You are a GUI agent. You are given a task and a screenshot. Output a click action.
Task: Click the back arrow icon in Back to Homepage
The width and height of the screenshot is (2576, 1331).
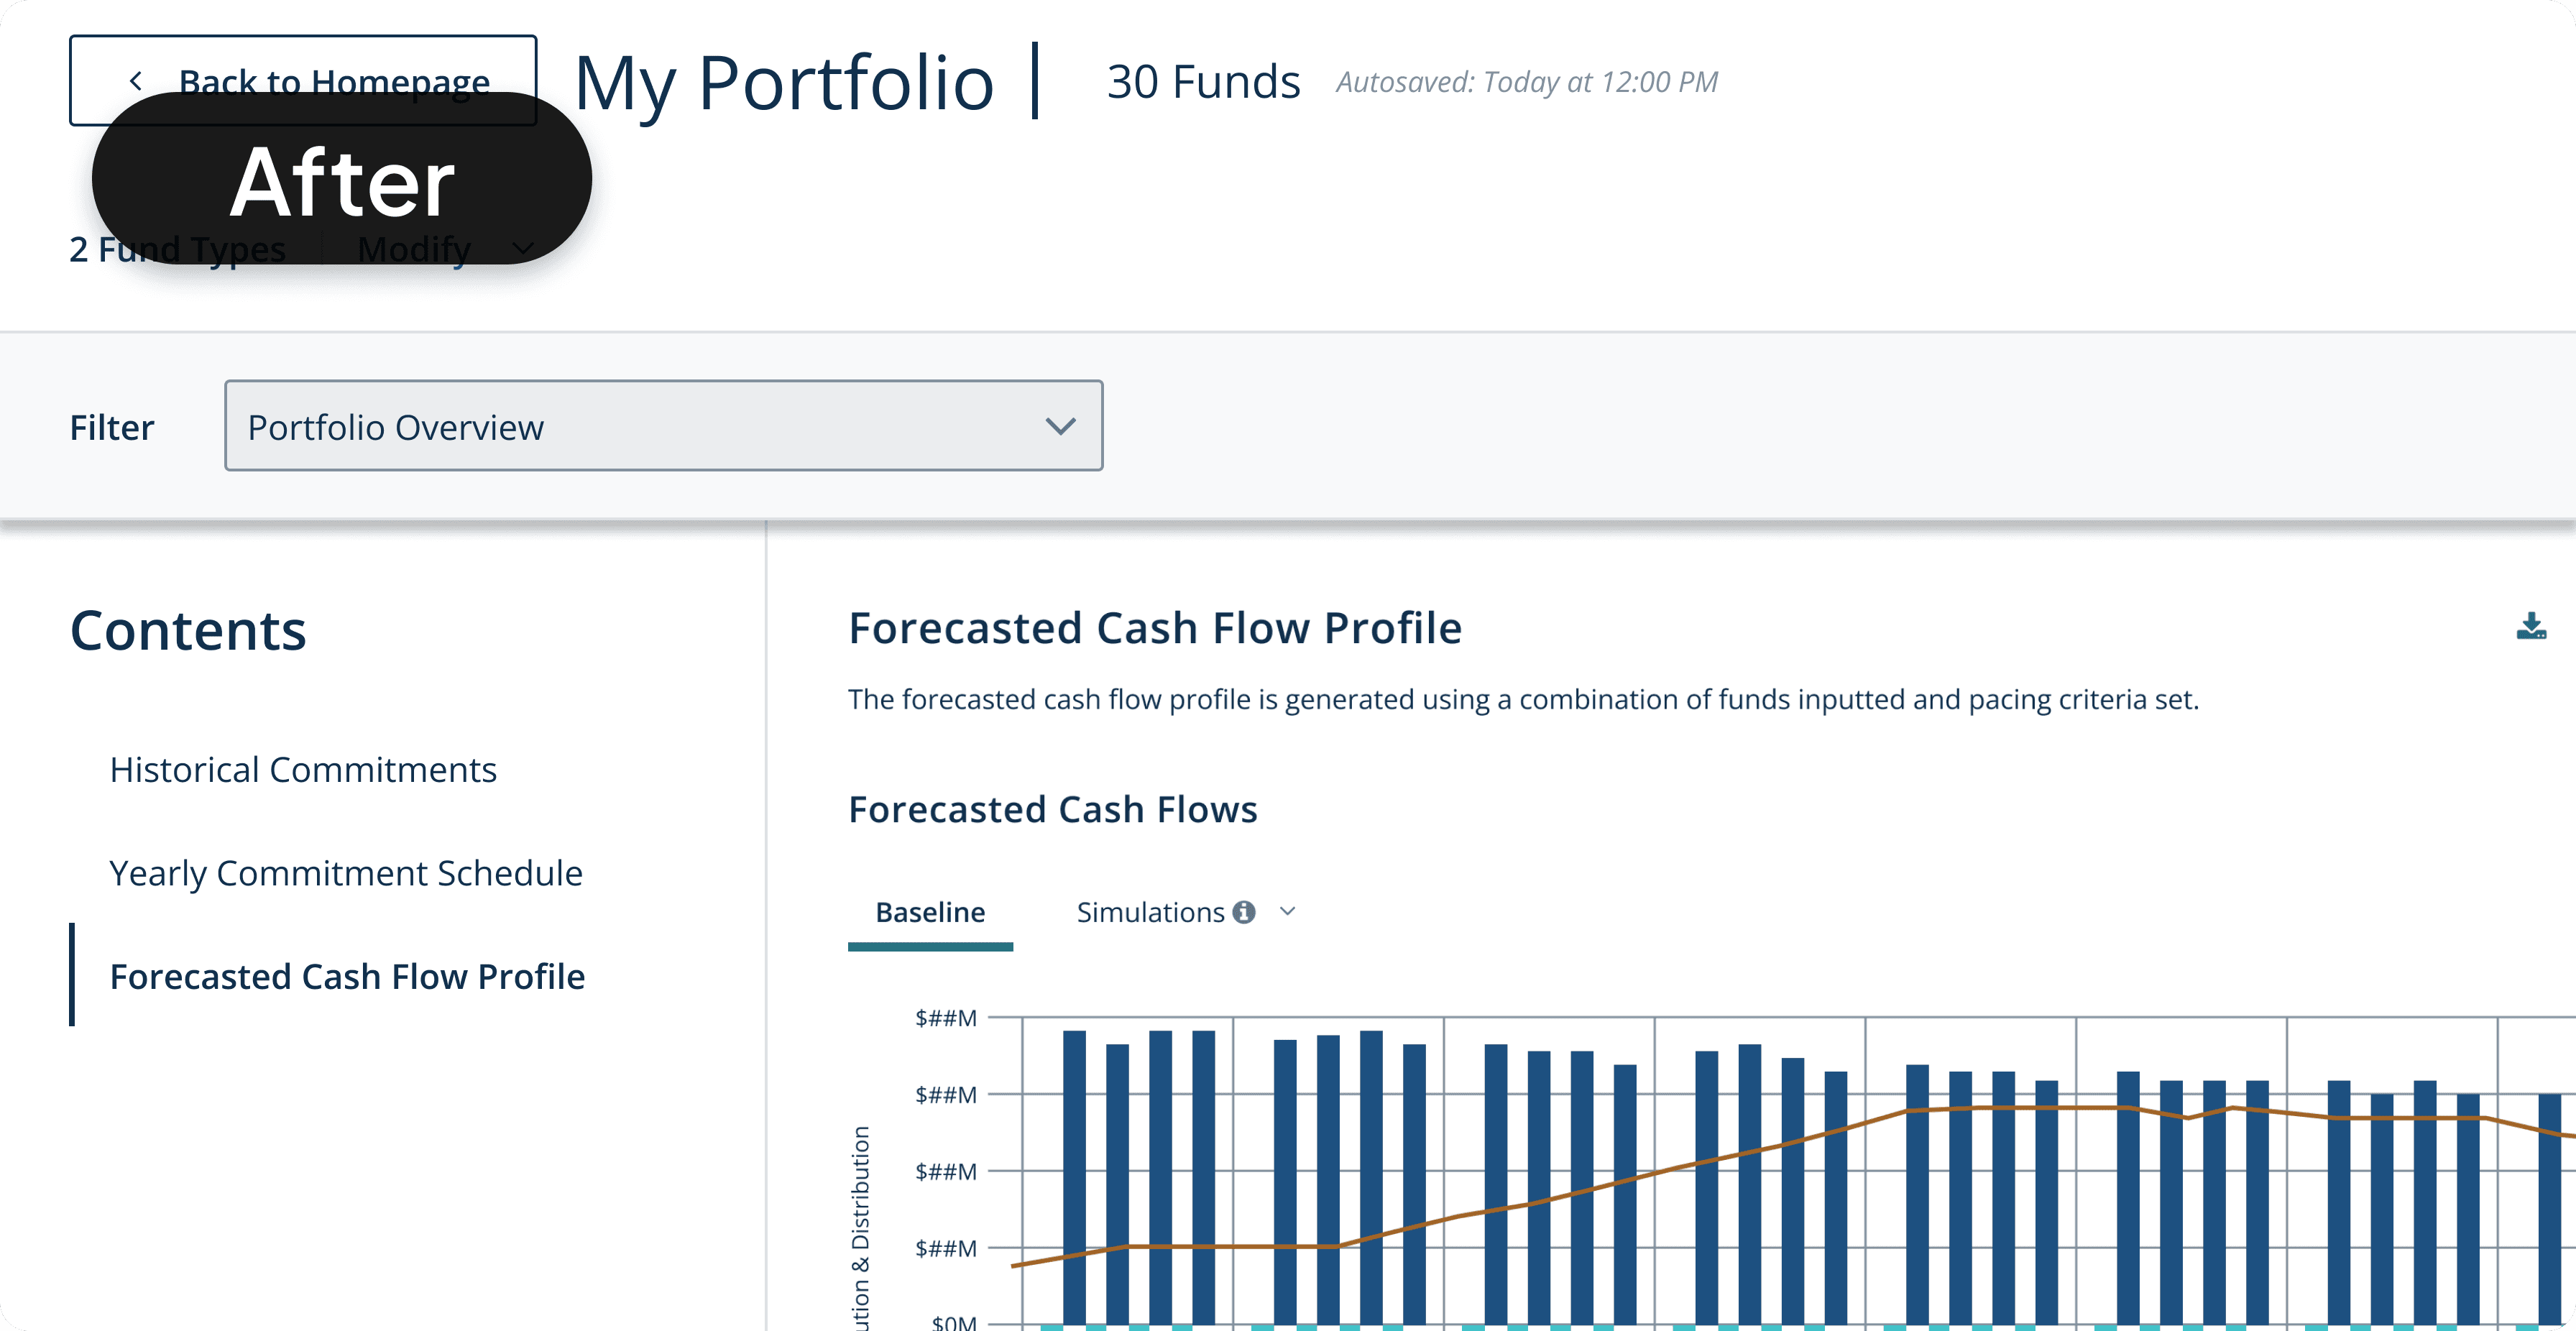pyautogui.click(x=136, y=81)
